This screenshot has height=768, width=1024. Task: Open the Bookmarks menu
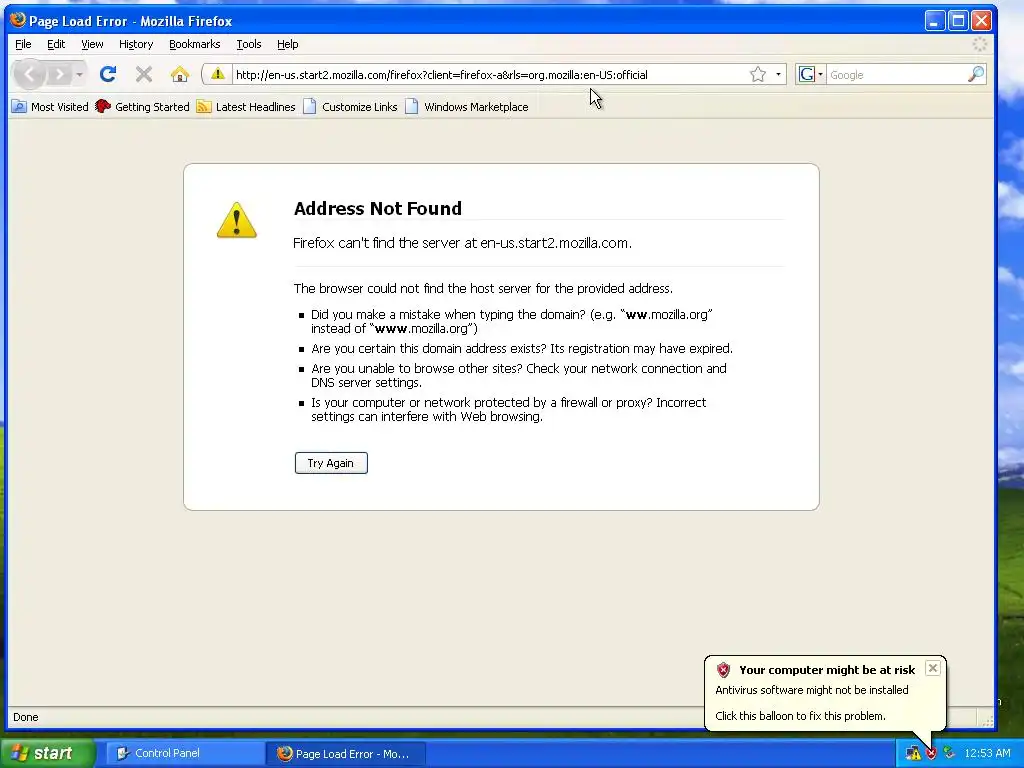[195, 44]
